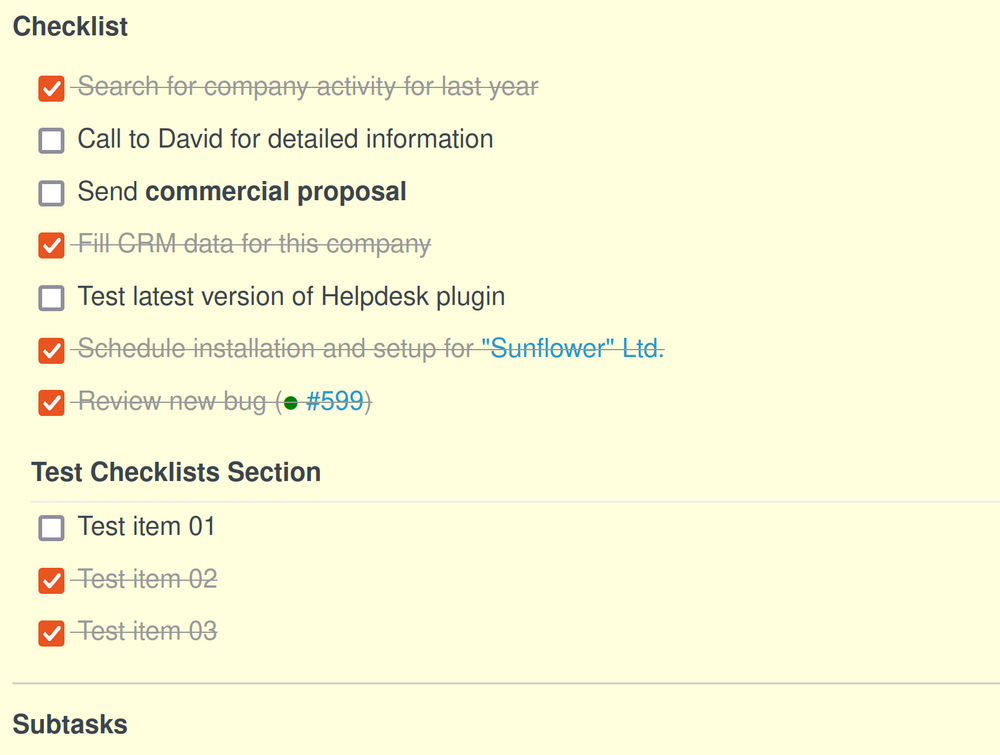The height and width of the screenshot is (755, 1000).
Task: Check the 'Test item 01' box
Action: tap(51, 527)
